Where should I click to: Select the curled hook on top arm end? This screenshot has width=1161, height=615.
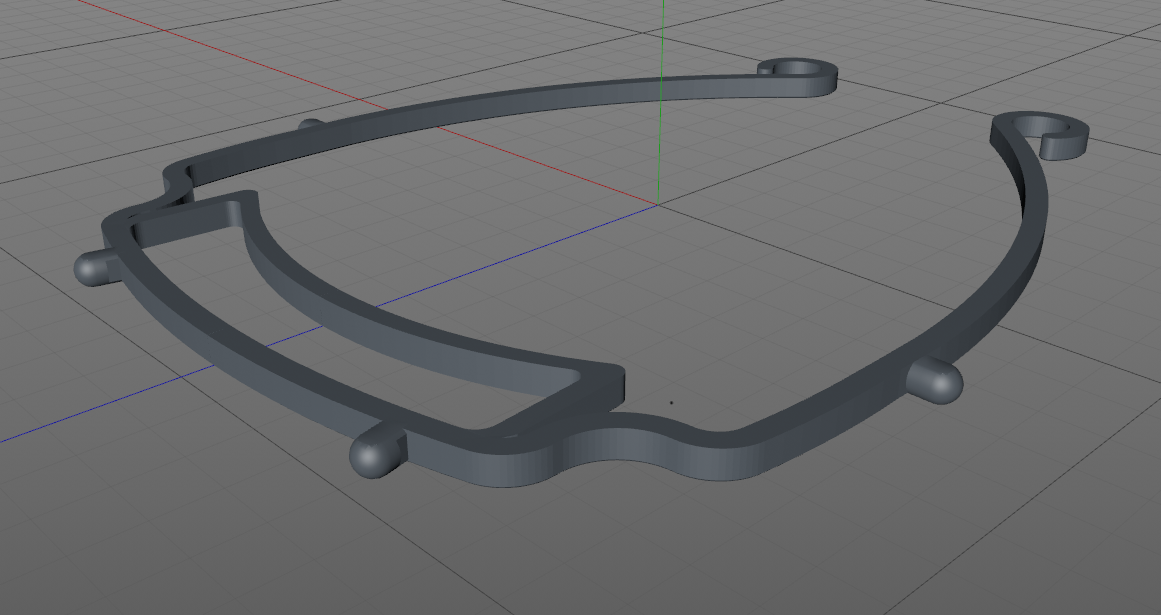(798, 75)
